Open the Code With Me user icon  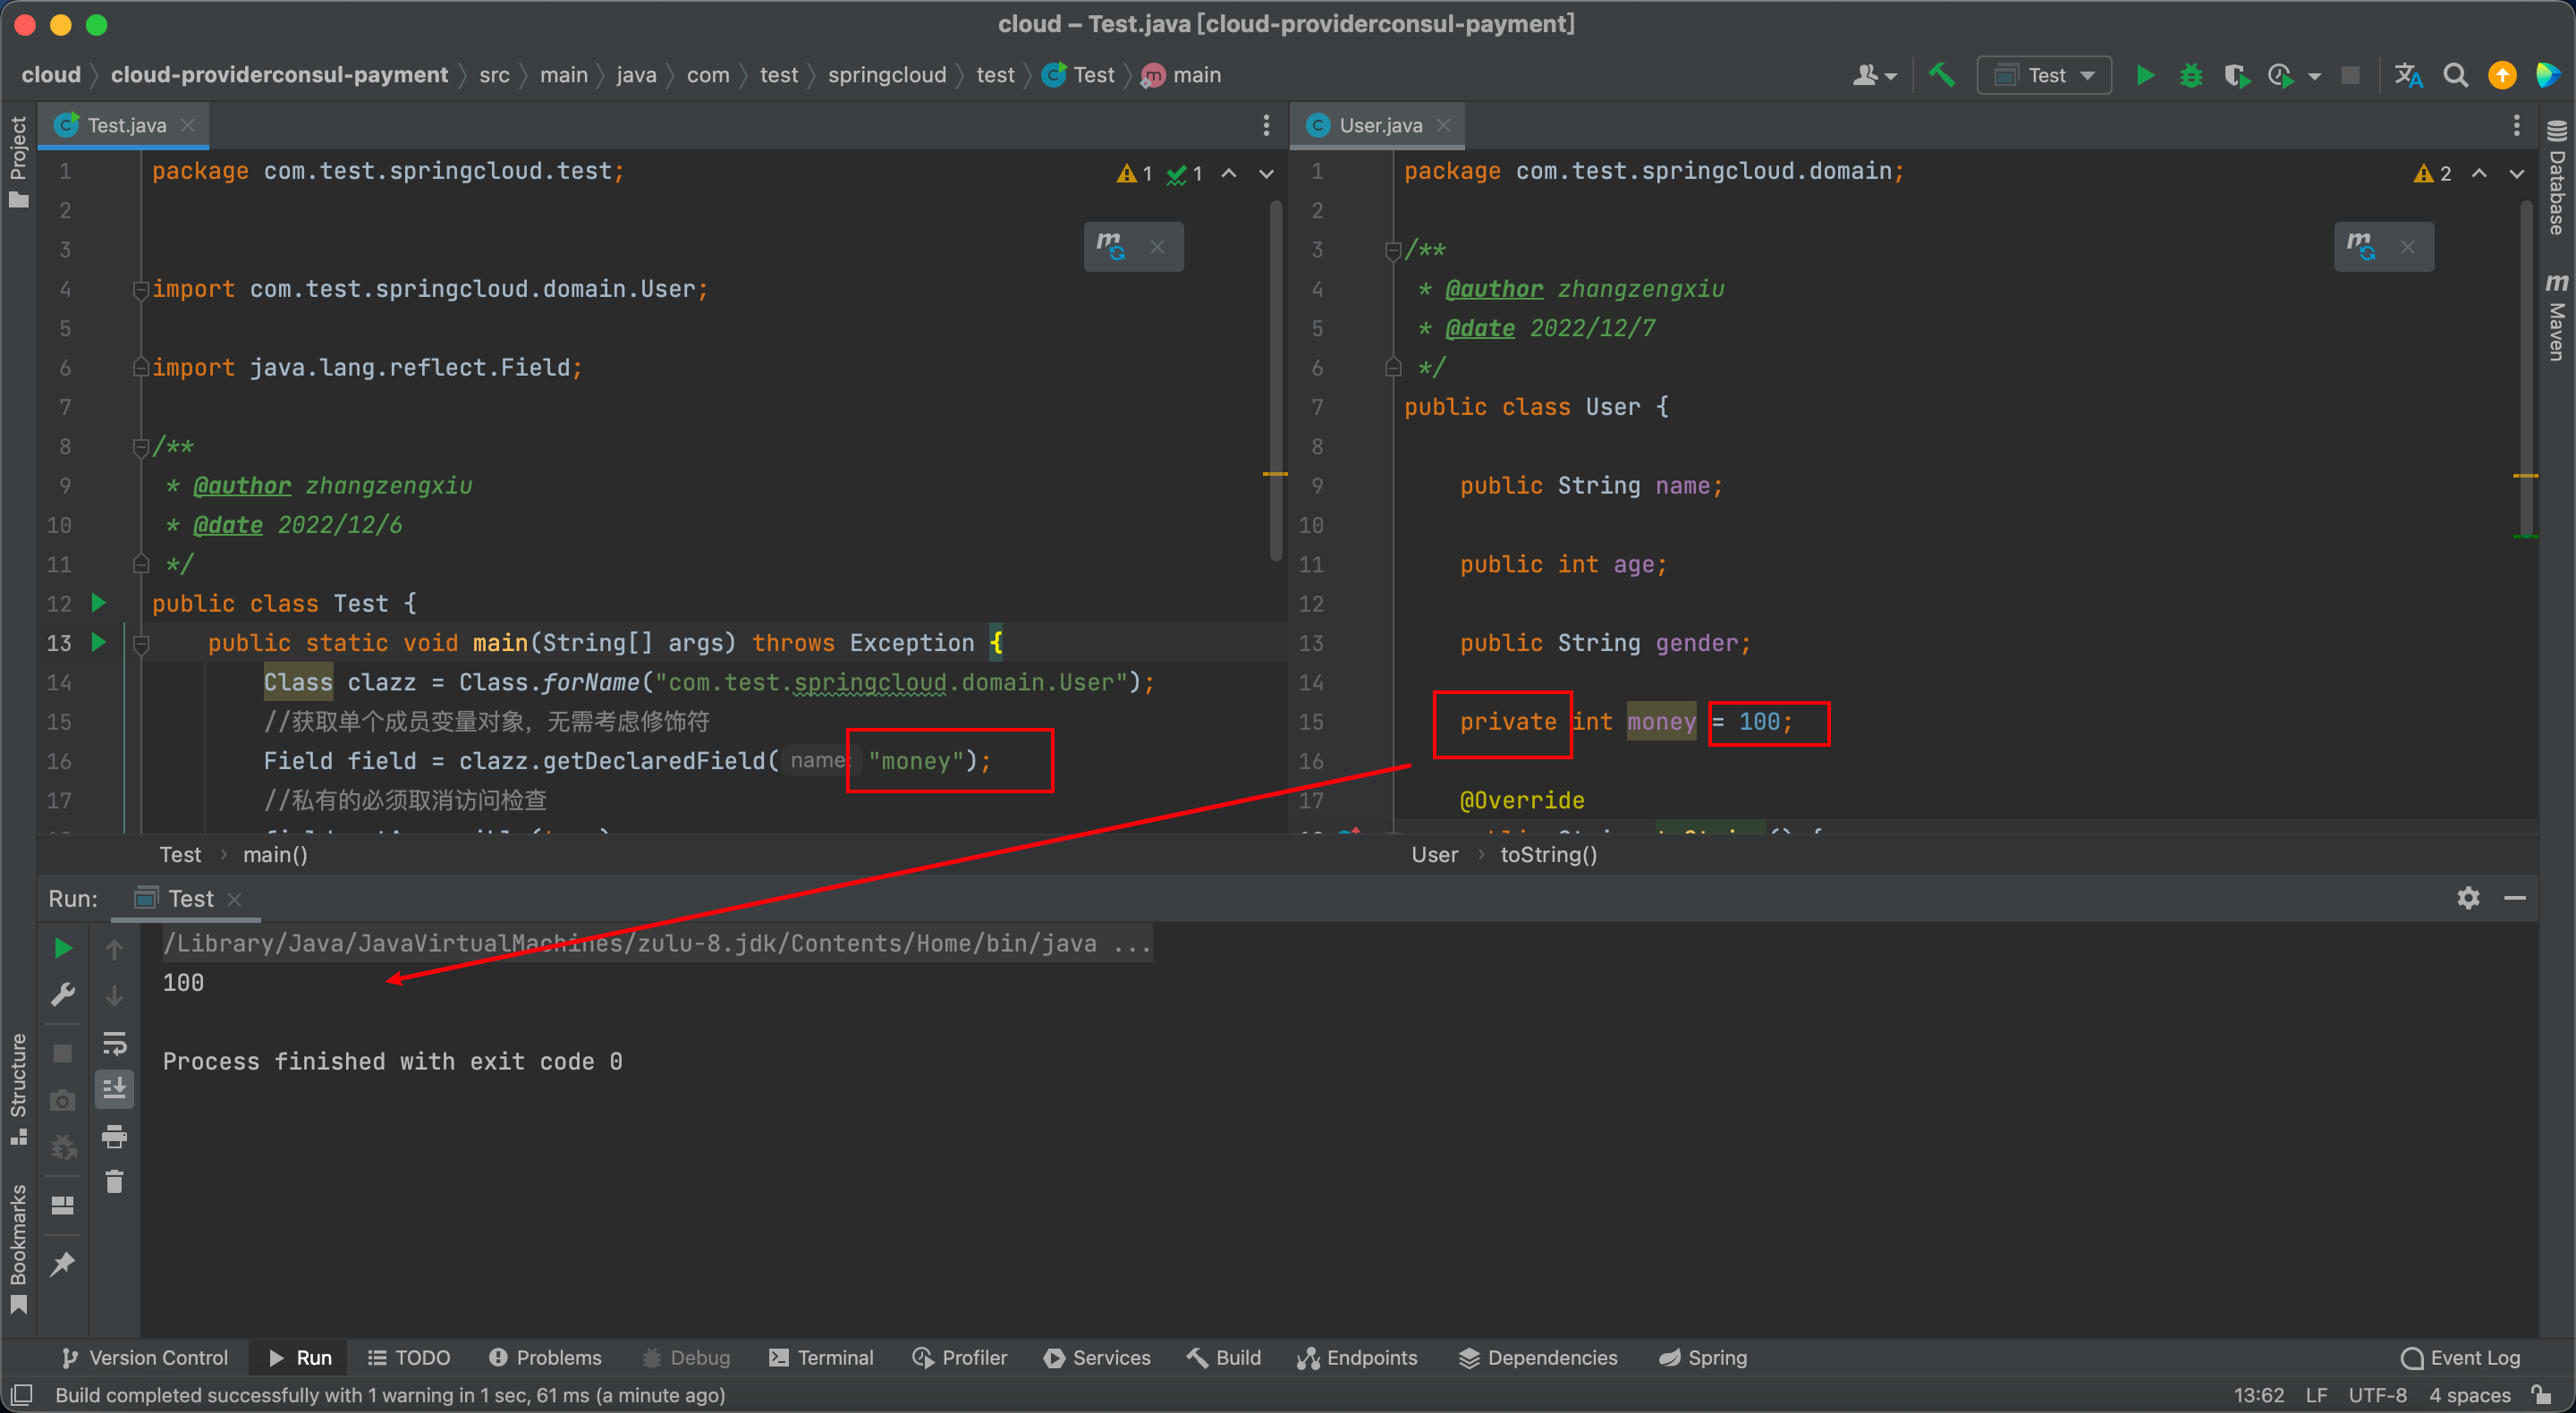click(1865, 75)
